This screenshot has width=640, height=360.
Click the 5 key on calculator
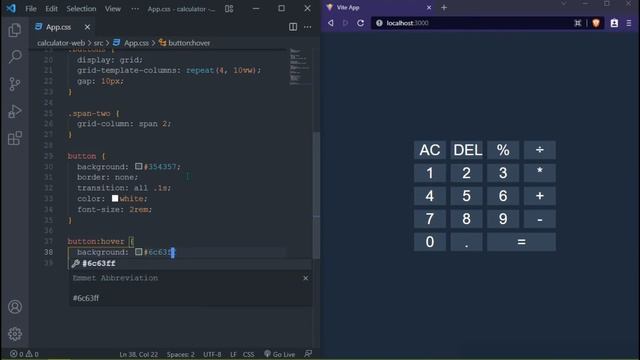click(x=466, y=196)
